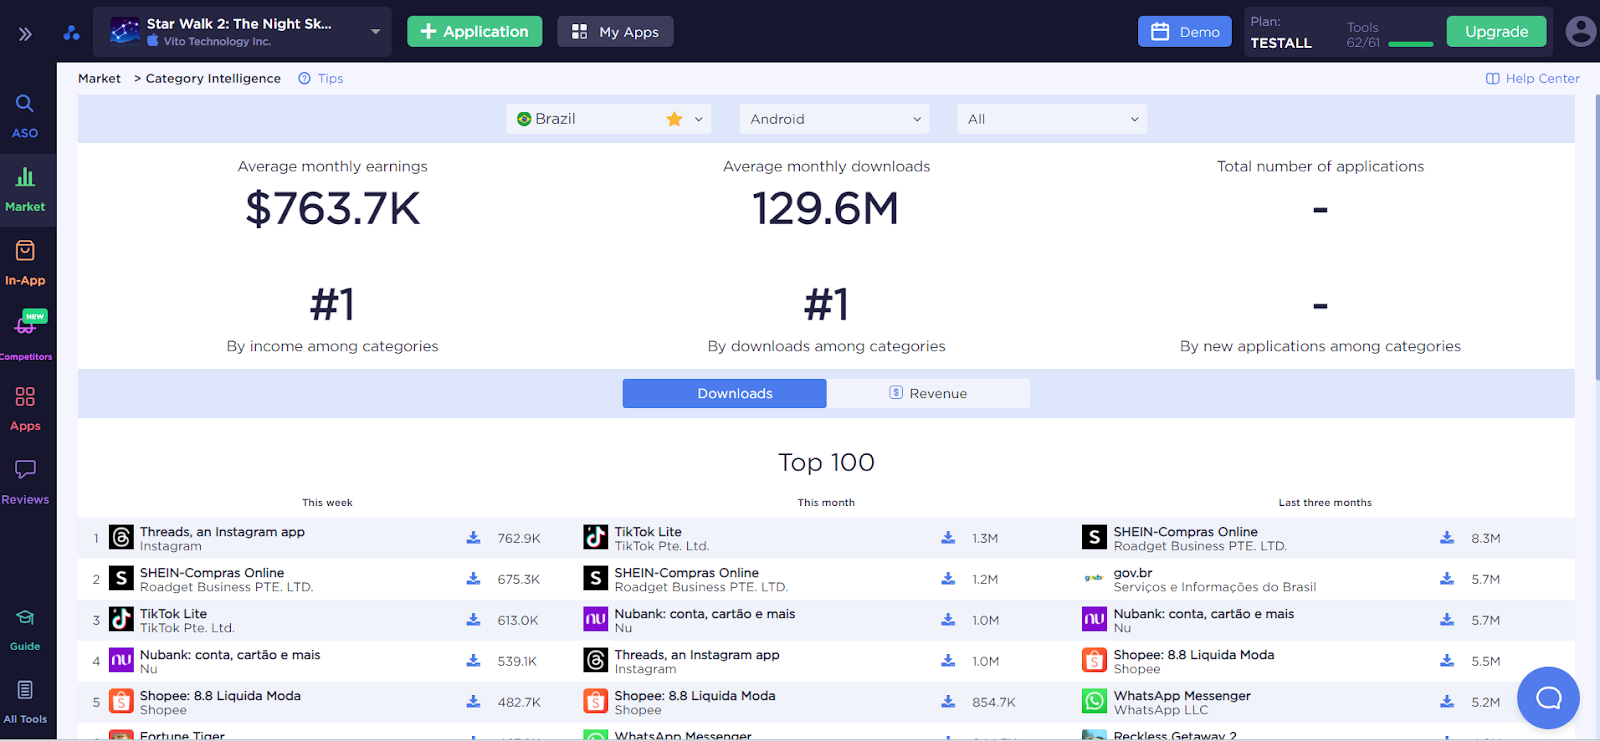The height and width of the screenshot is (741, 1600).
Task: Open gov.br in Last three months
Action: coord(1133,573)
